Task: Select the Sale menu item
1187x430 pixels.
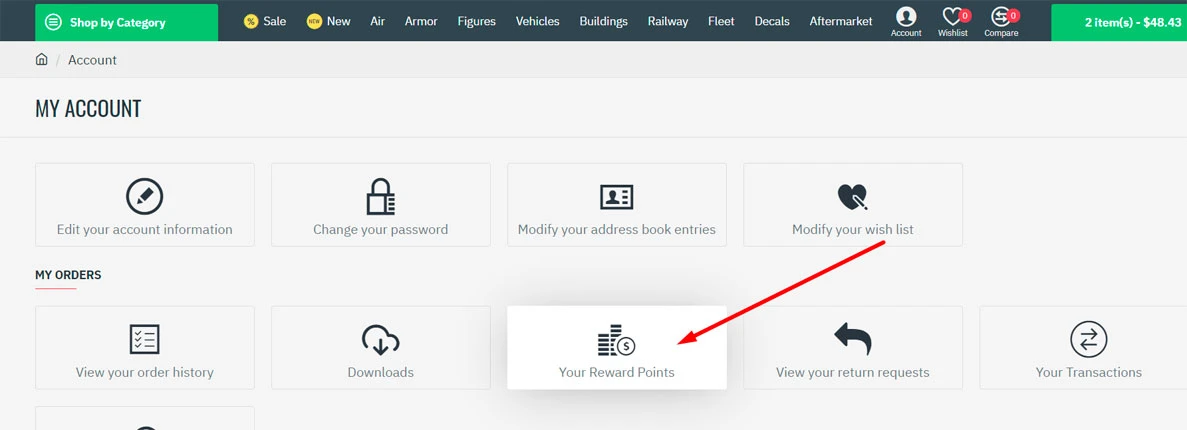Action: [265, 21]
